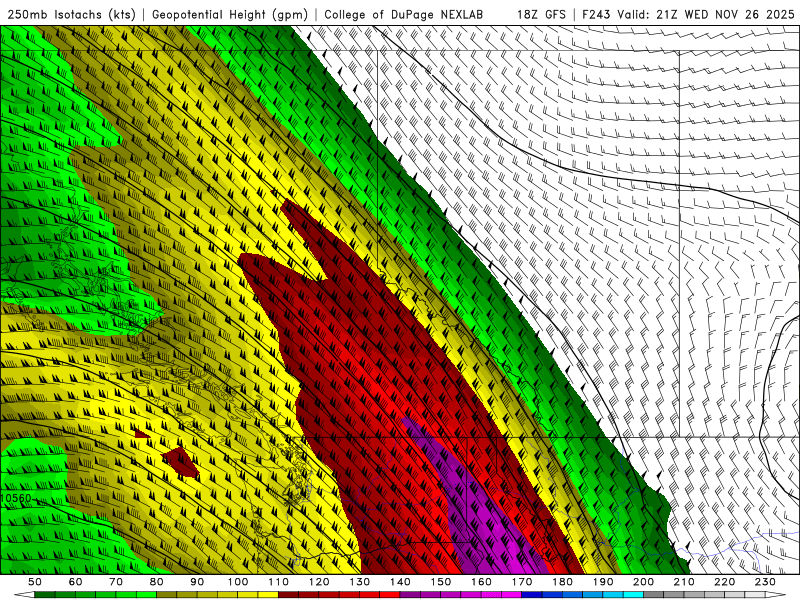
Task: Click the dark blue color bar segment under 170
Action: pos(532,595)
